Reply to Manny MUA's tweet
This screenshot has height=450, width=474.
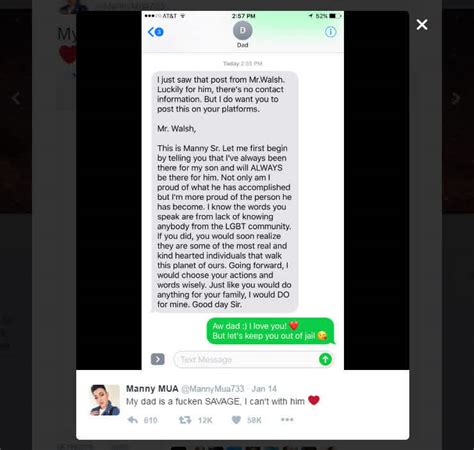133,420
